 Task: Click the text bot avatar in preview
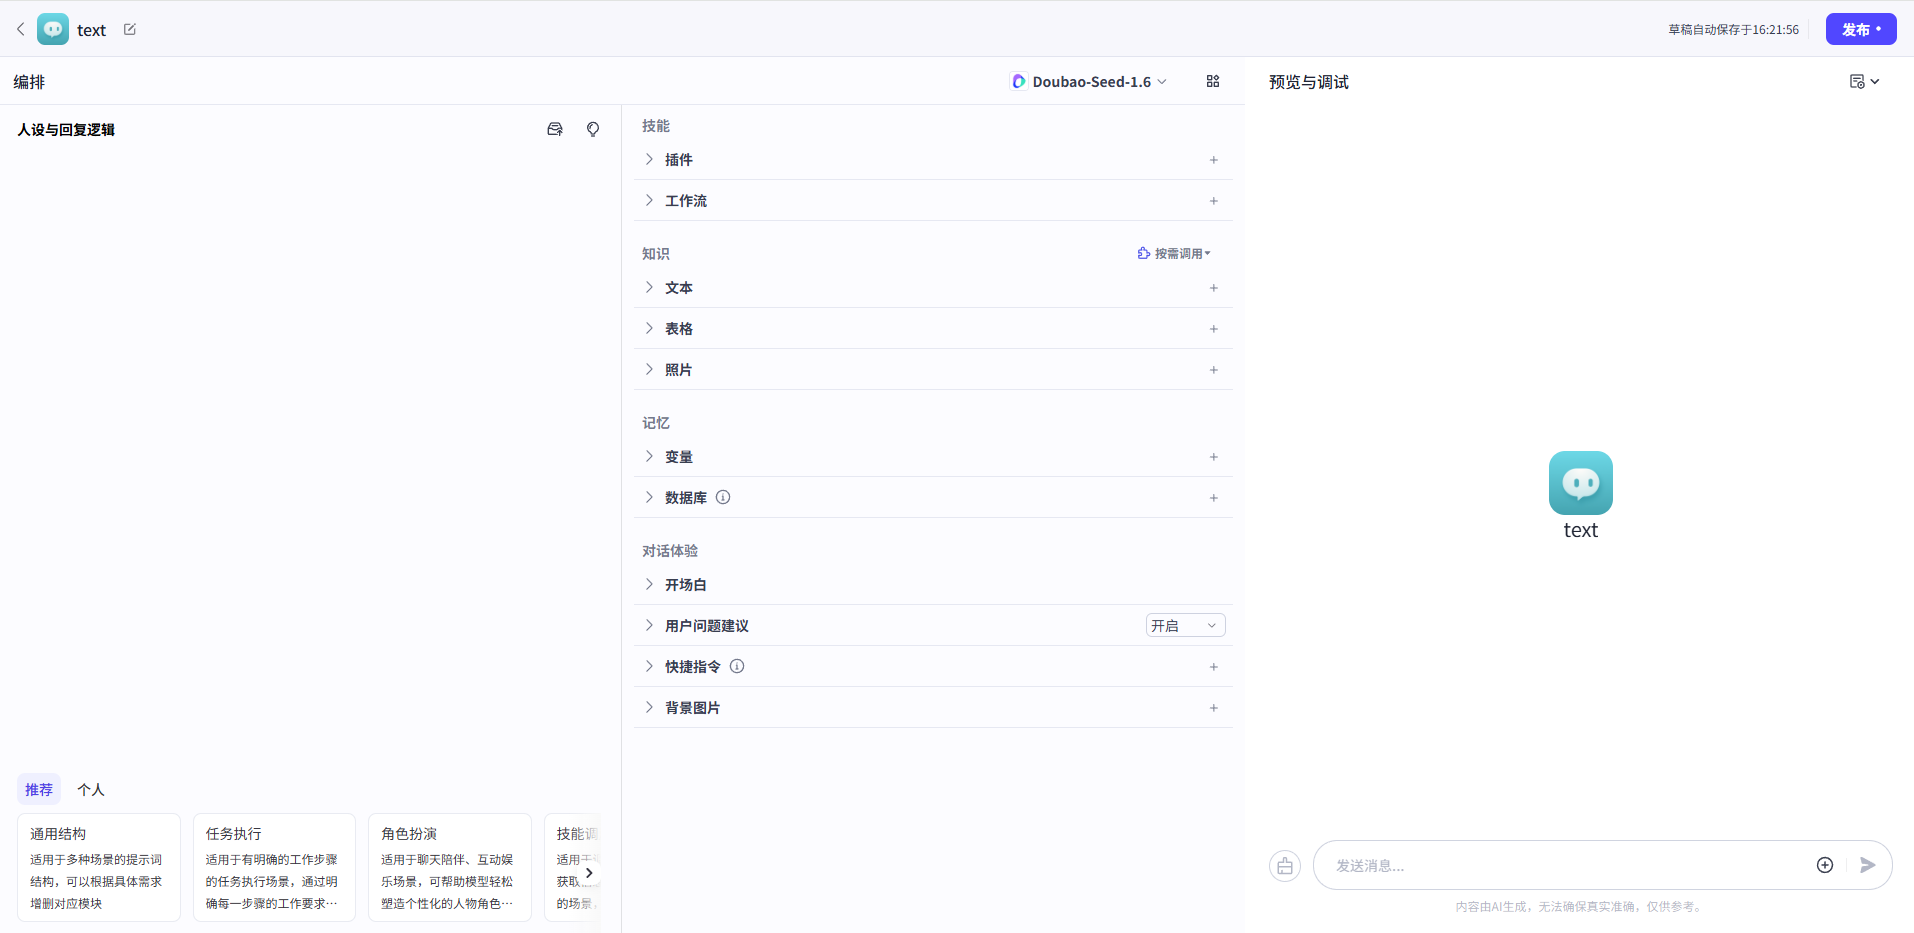tap(1581, 483)
